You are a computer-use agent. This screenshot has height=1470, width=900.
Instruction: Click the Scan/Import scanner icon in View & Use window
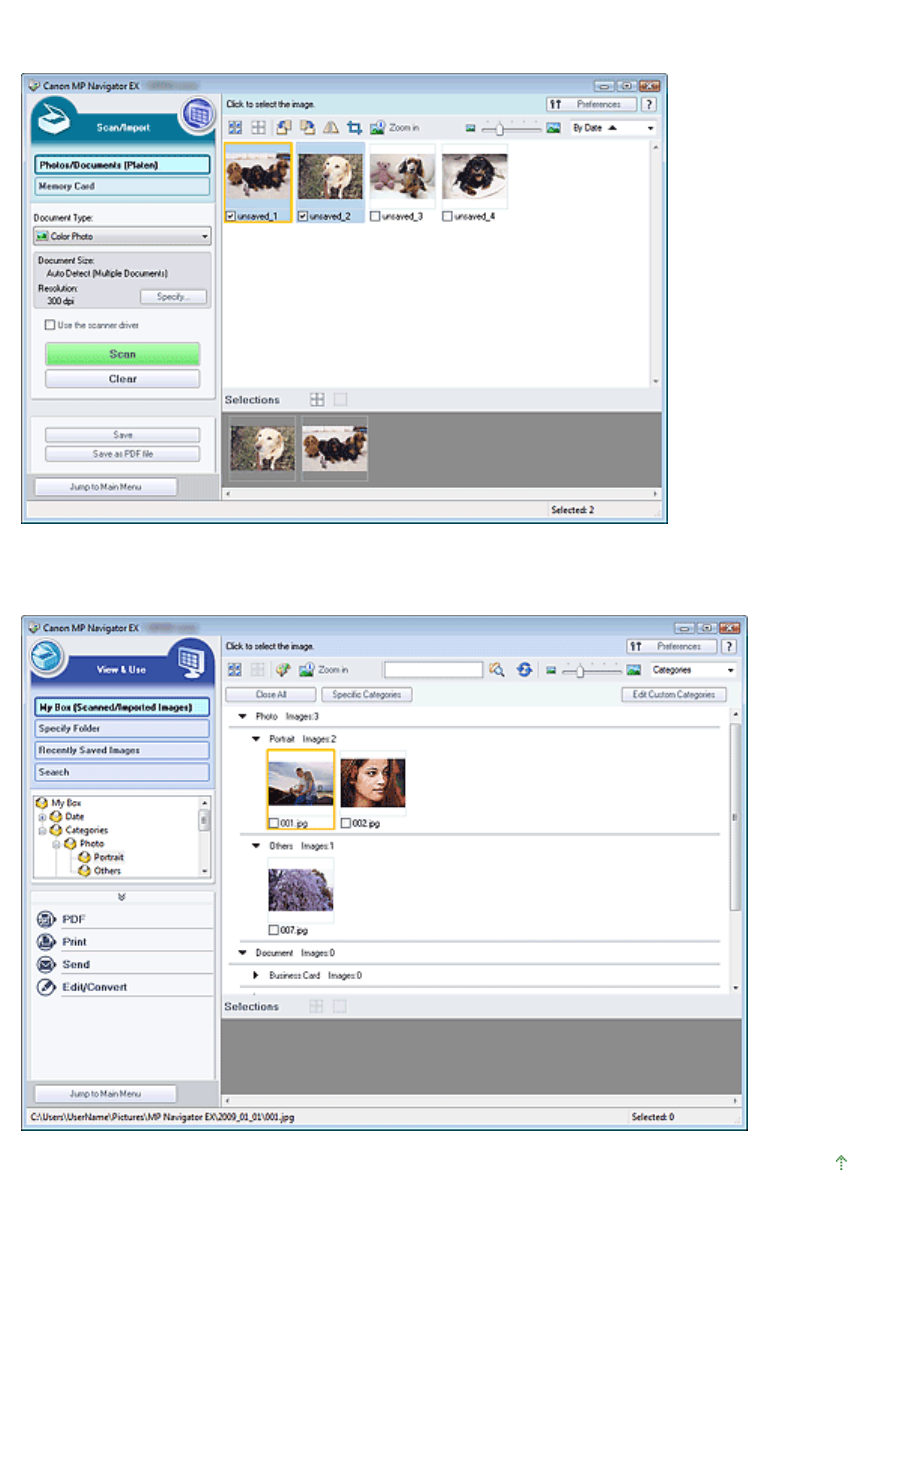tap(47, 656)
